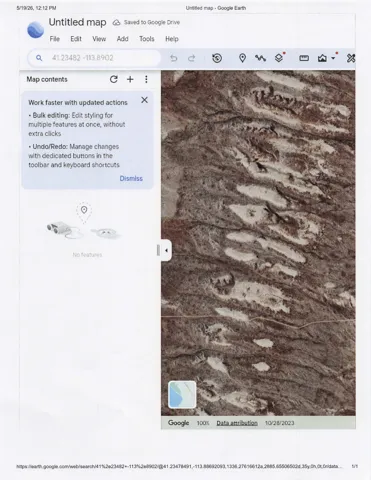Open the Edit menu
This screenshot has width=371, height=480.
coord(76,39)
